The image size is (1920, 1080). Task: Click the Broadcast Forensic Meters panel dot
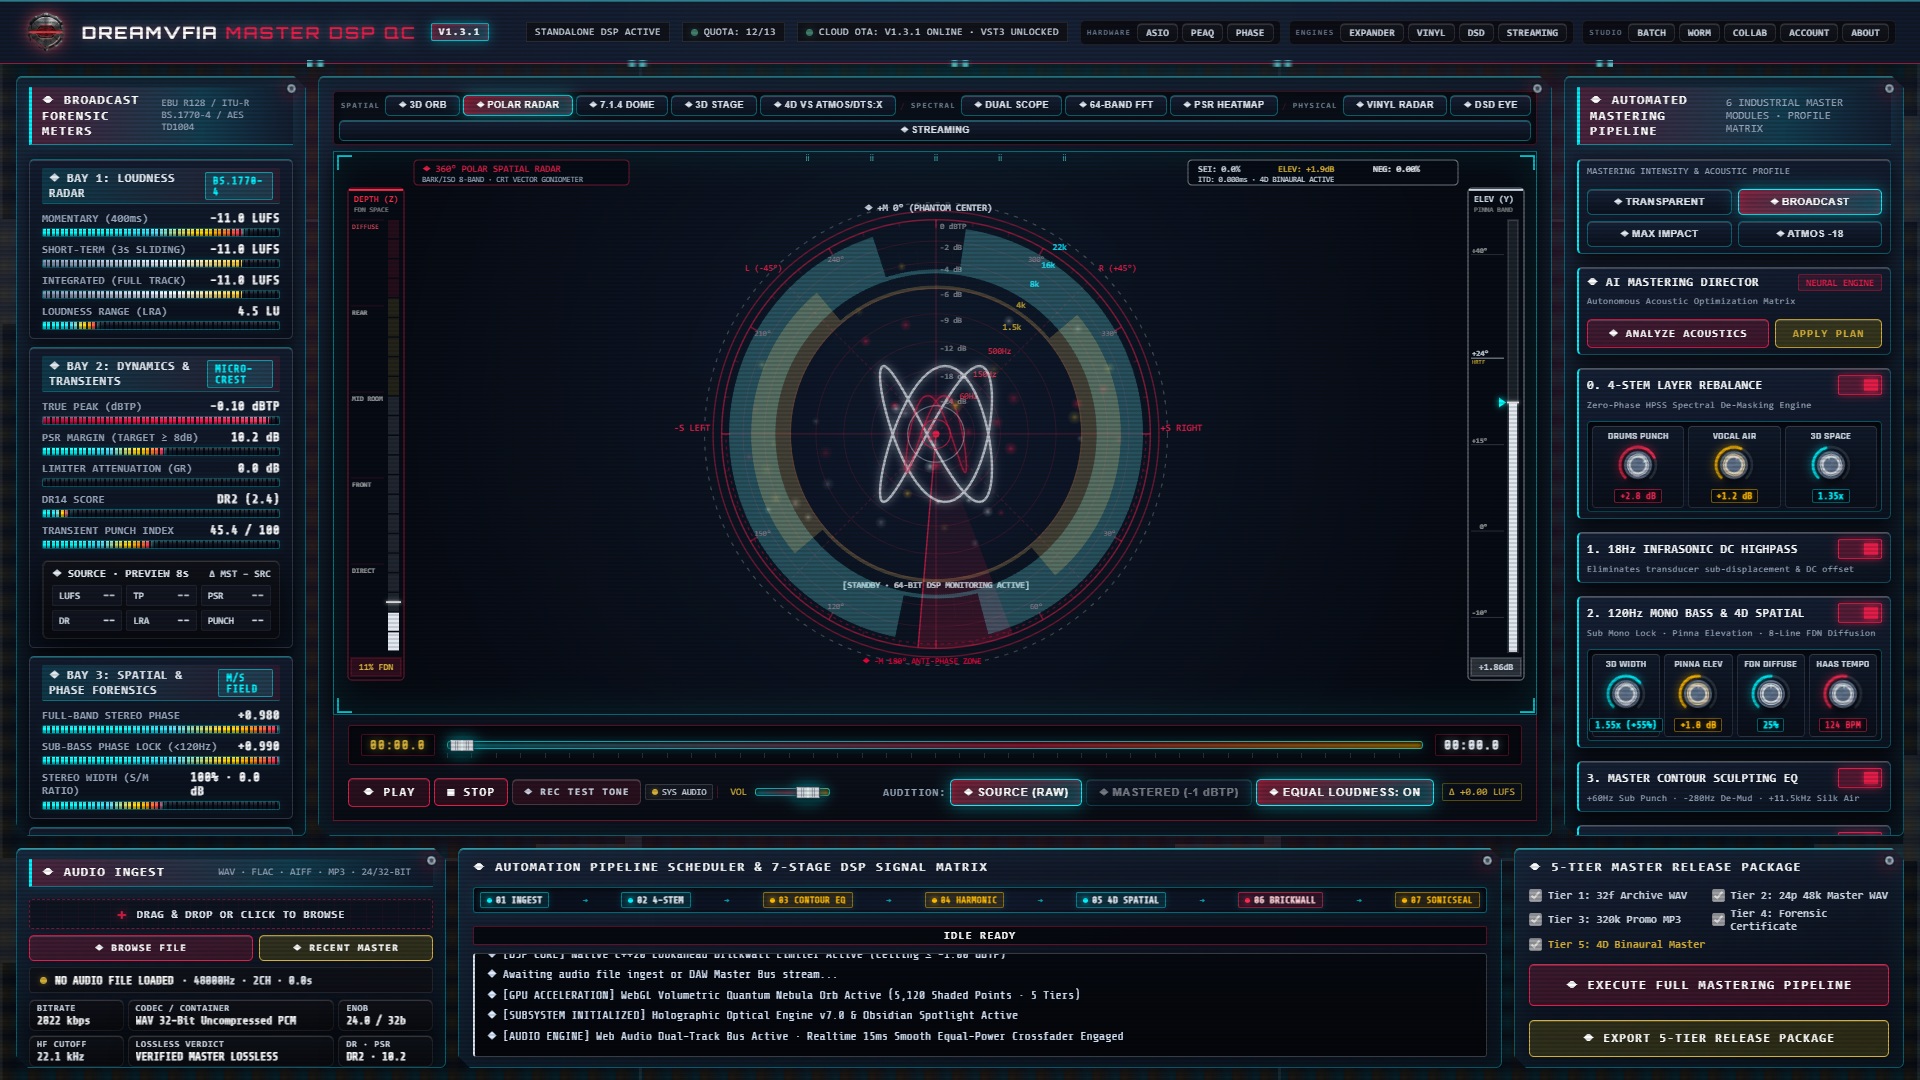tap(291, 88)
